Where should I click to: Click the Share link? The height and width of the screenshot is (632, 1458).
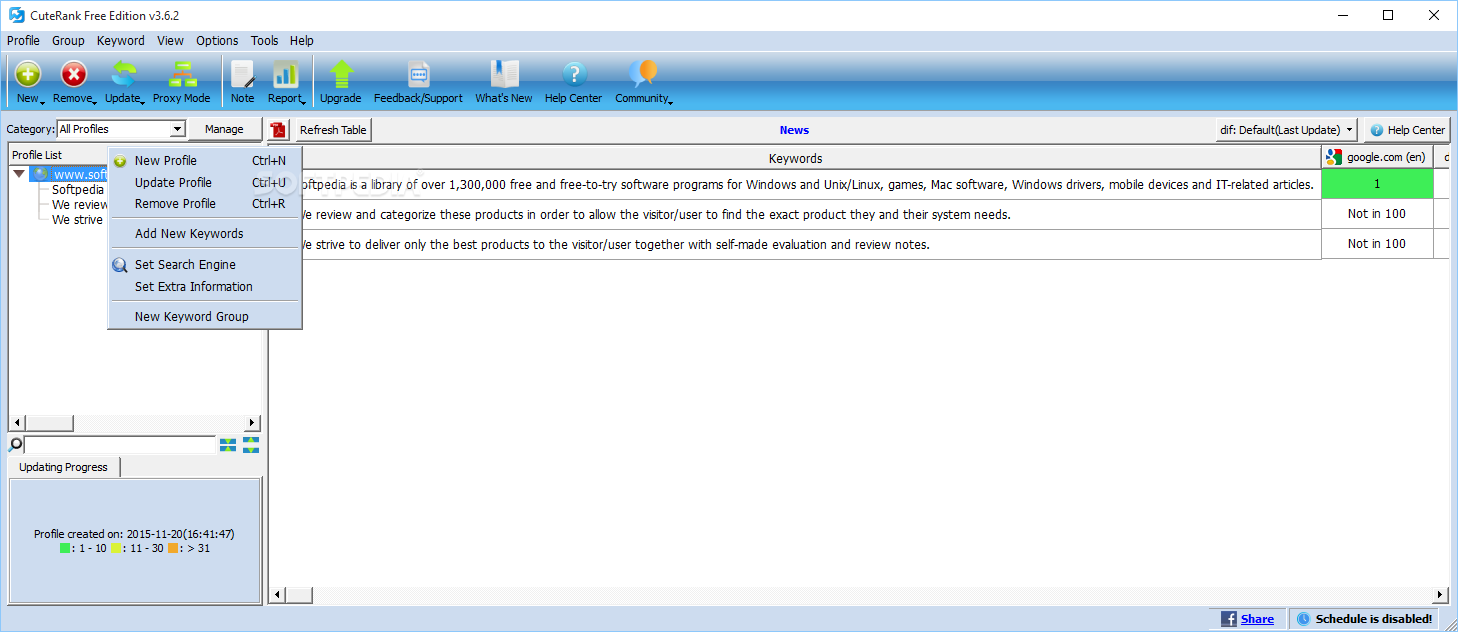coord(1257,619)
